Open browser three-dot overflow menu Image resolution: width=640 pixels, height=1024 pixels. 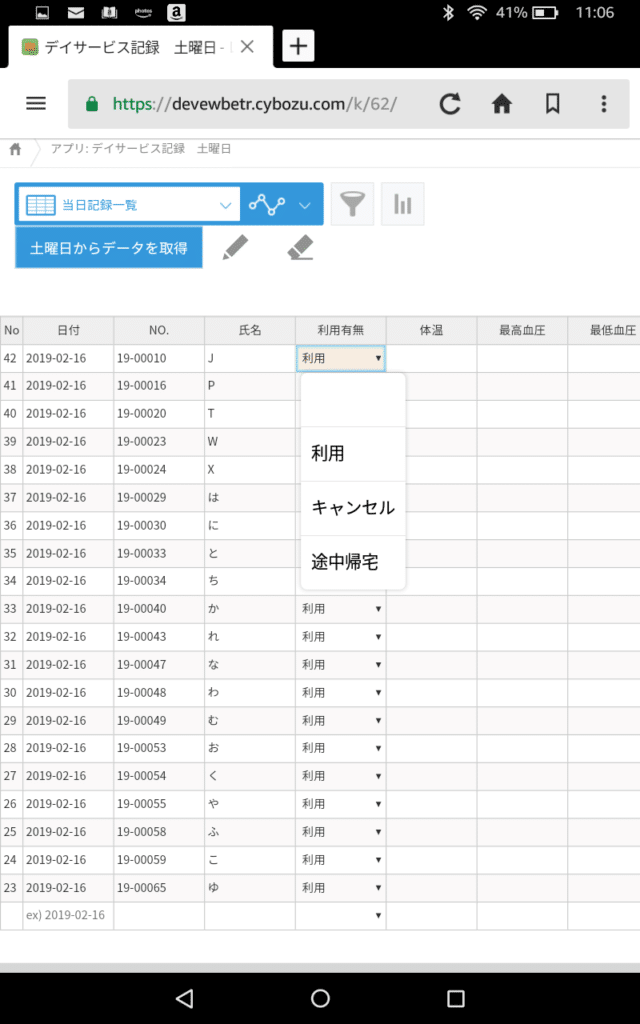coord(603,103)
